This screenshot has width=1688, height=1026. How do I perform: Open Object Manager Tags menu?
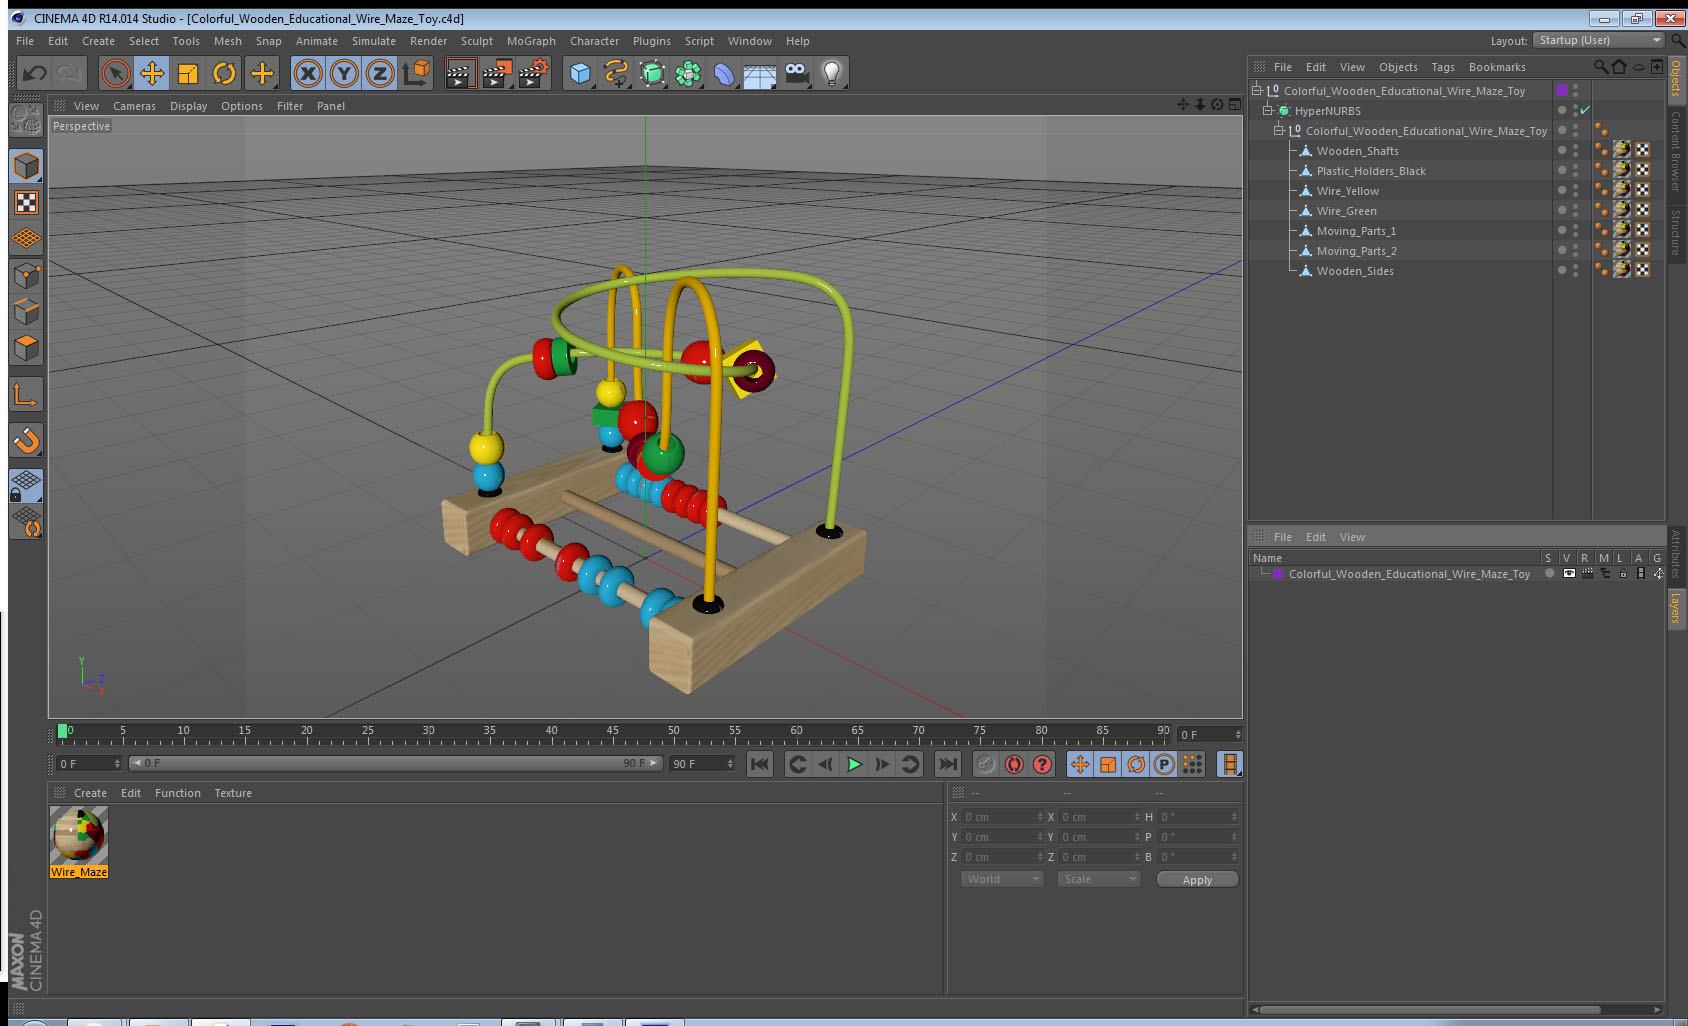tap(1443, 67)
